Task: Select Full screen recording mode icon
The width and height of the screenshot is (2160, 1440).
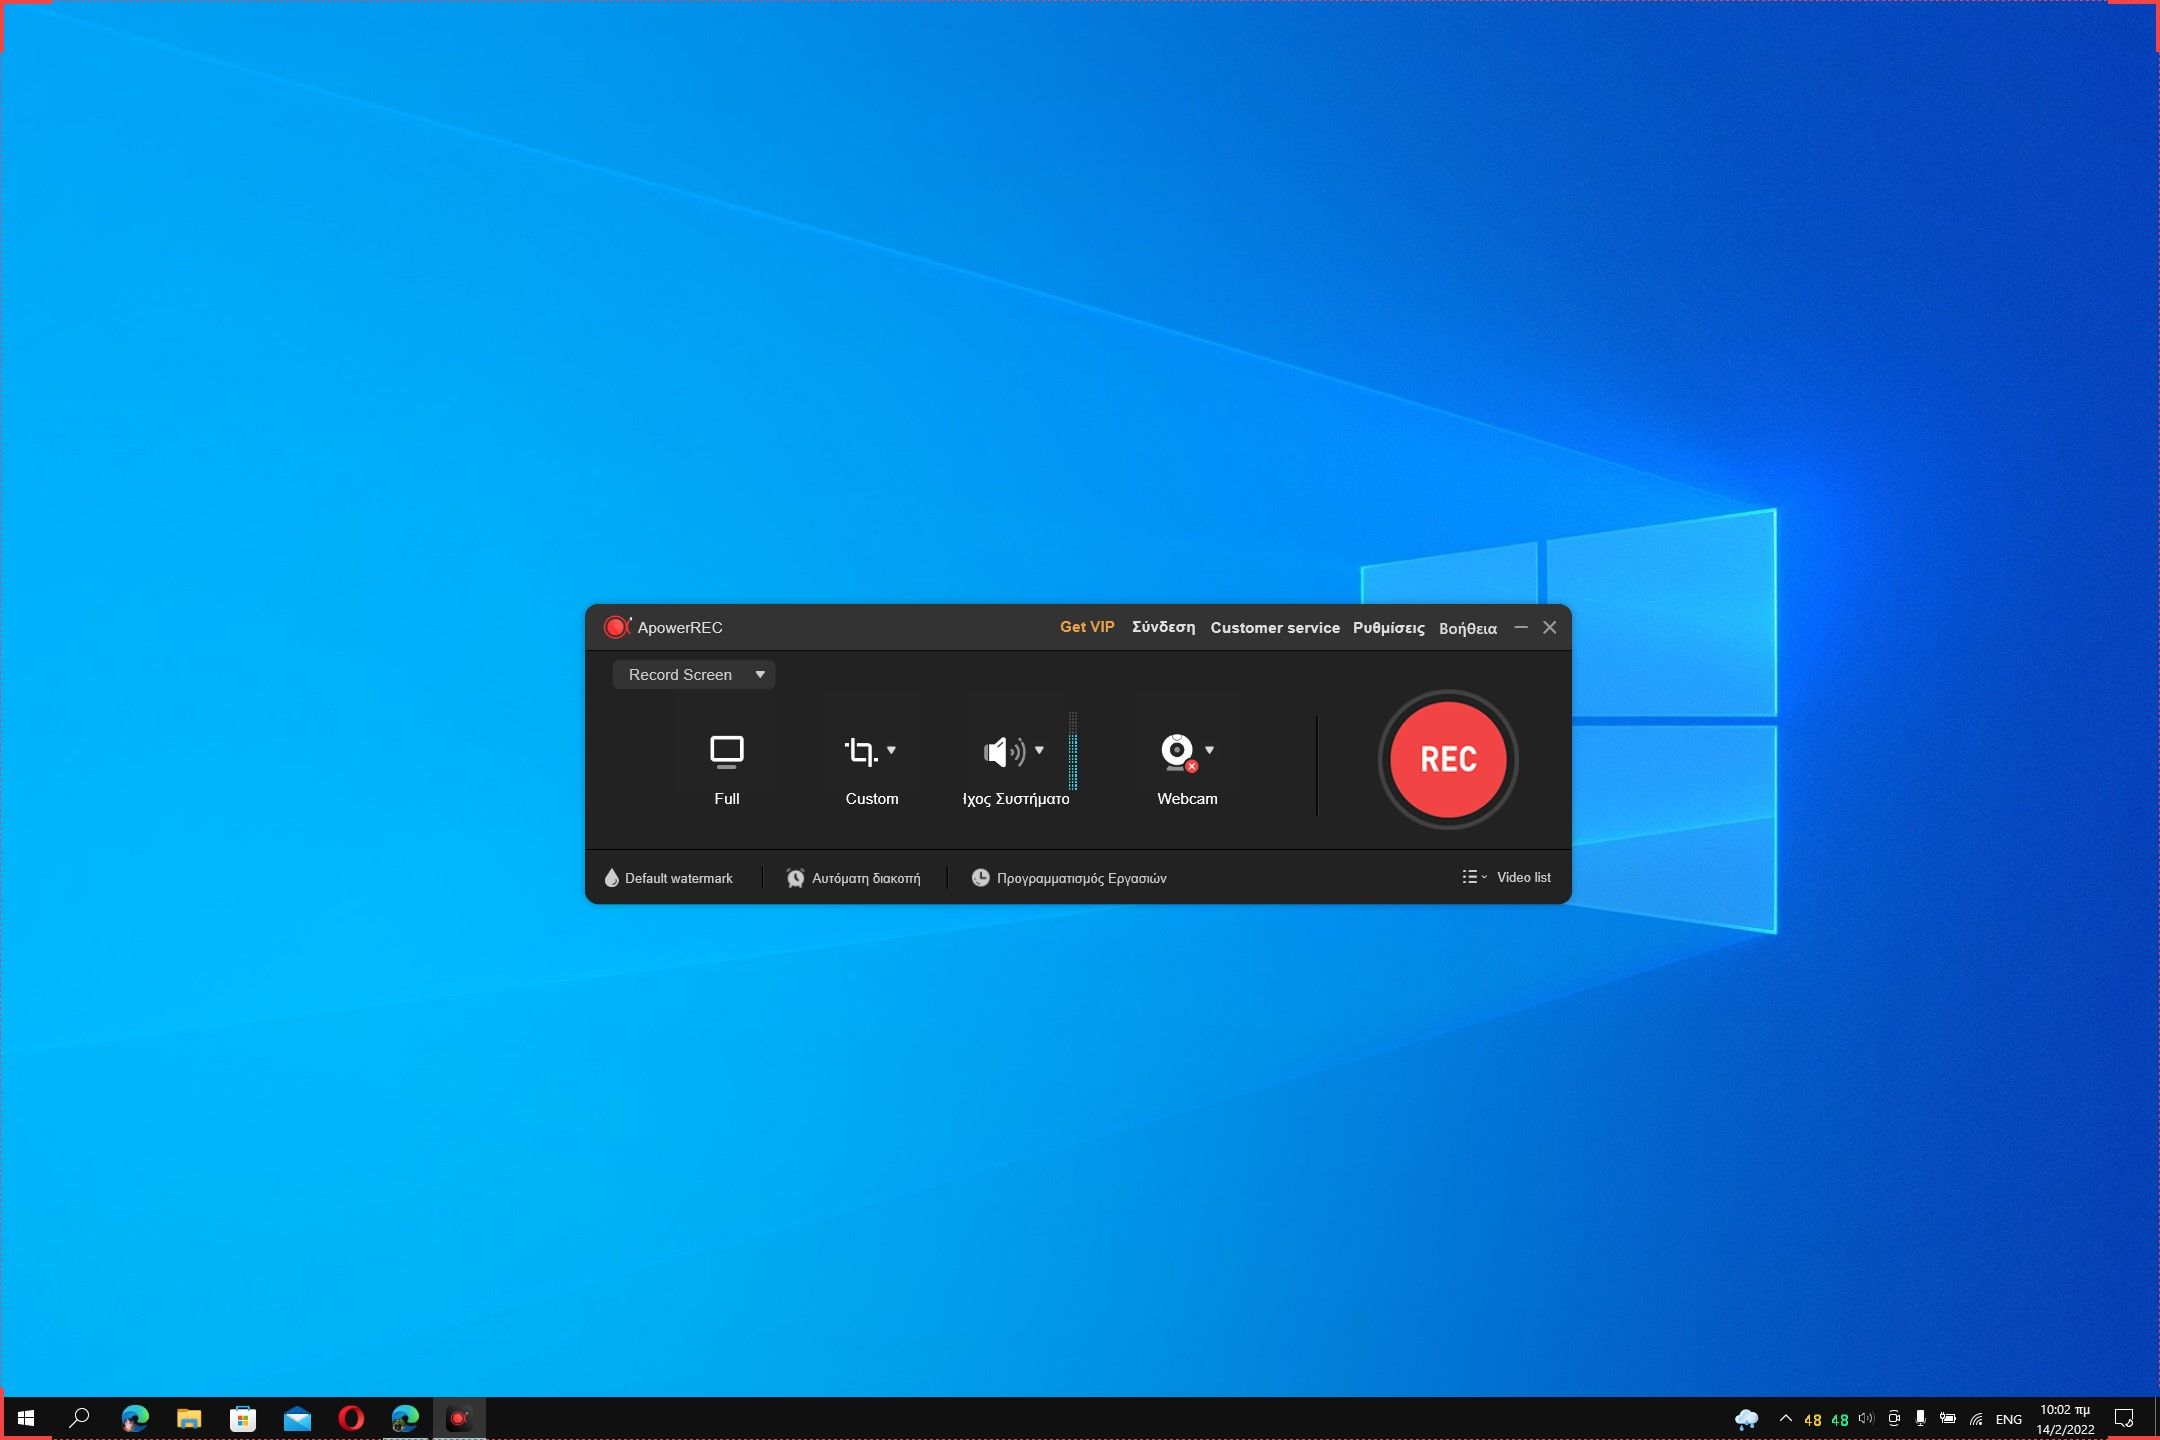Action: 726,752
